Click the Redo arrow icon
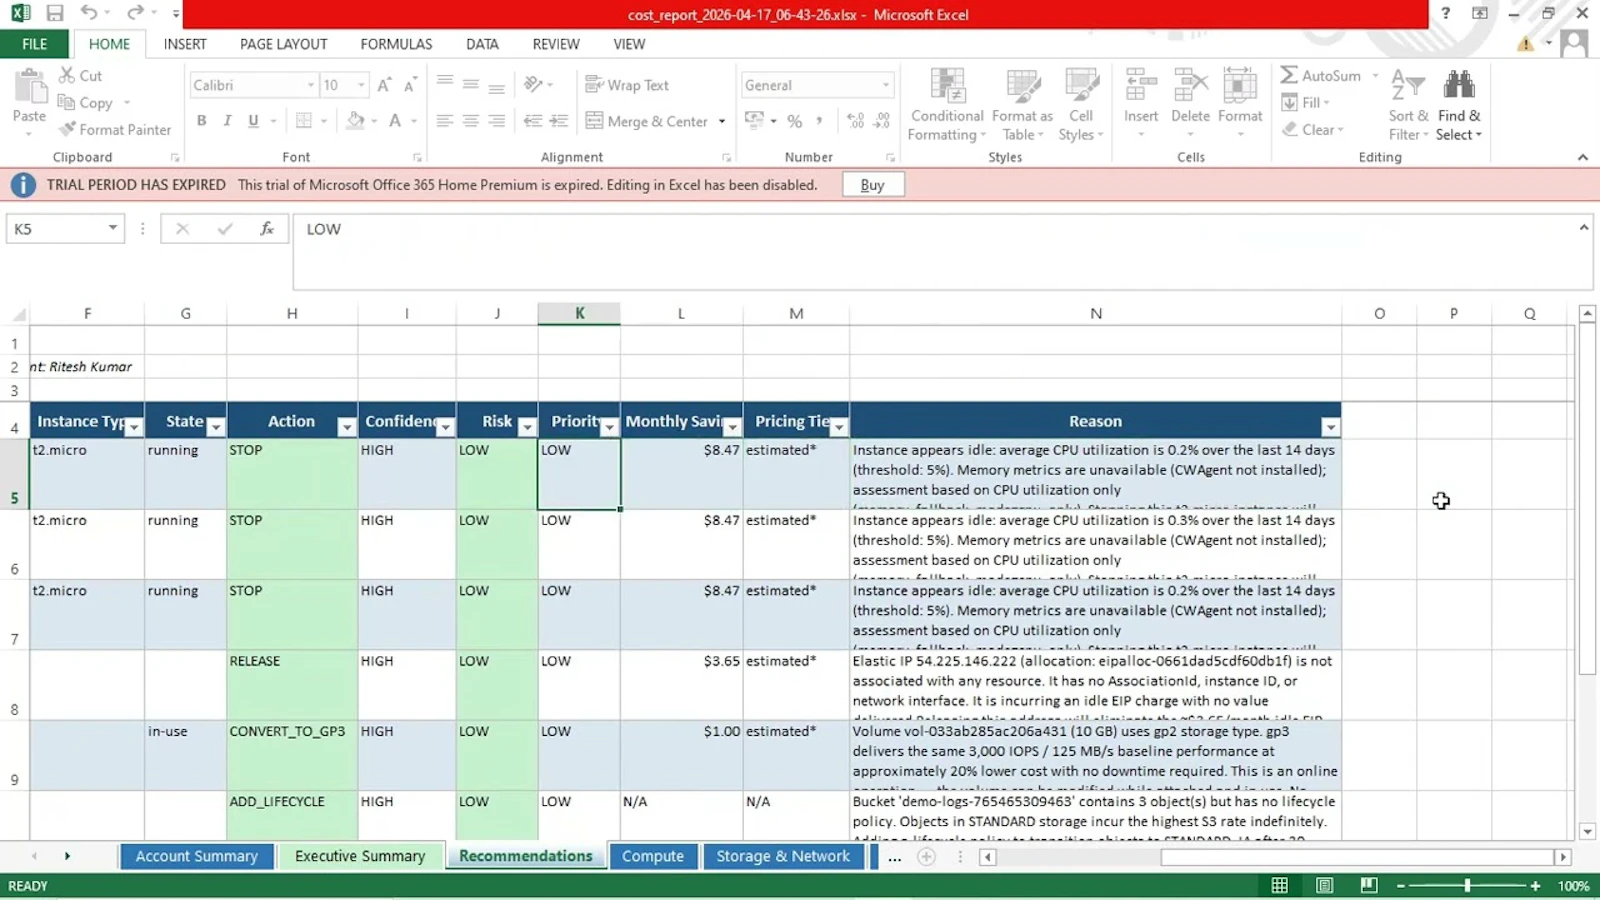Viewport: 1600px width, 900px height. coord(135,13)
